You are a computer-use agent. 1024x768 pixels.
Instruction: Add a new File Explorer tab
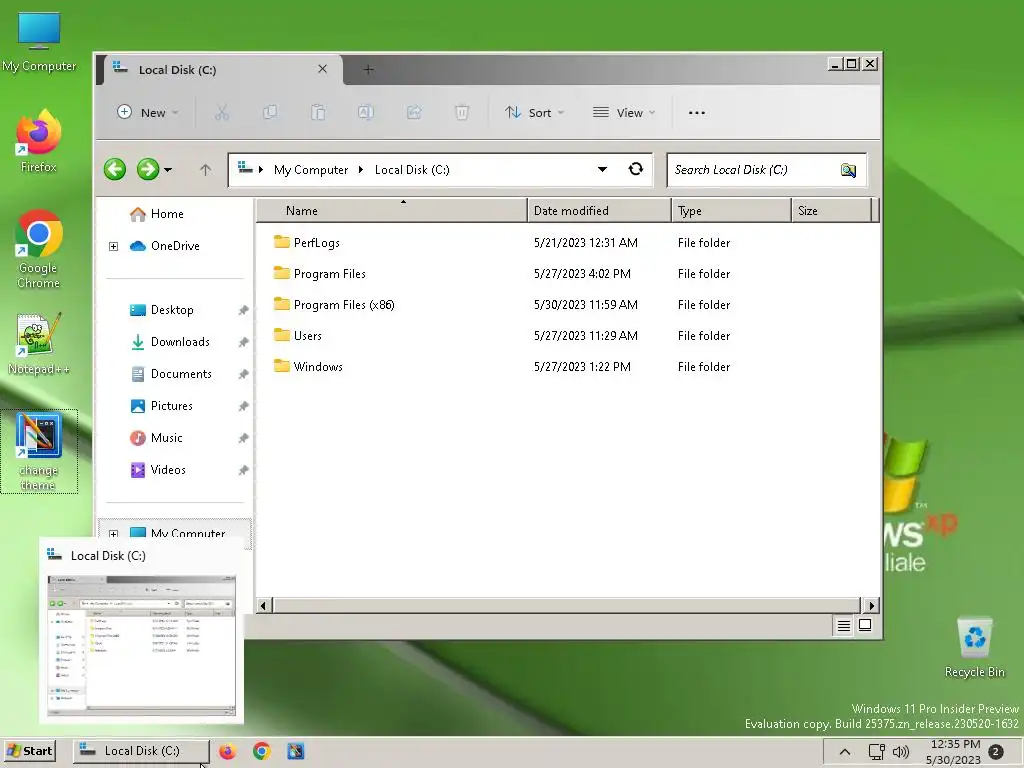[368, 69]
